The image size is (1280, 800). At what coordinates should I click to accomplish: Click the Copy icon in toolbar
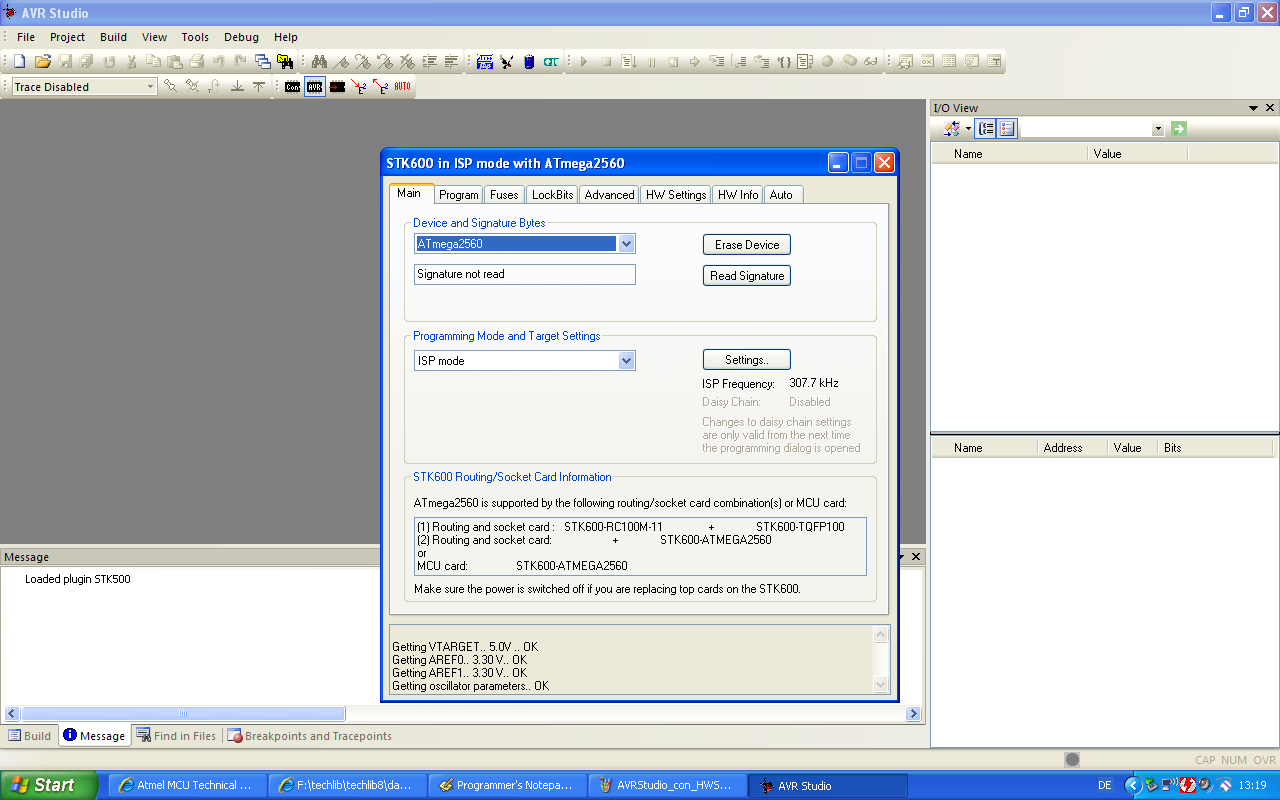(153, 62)
